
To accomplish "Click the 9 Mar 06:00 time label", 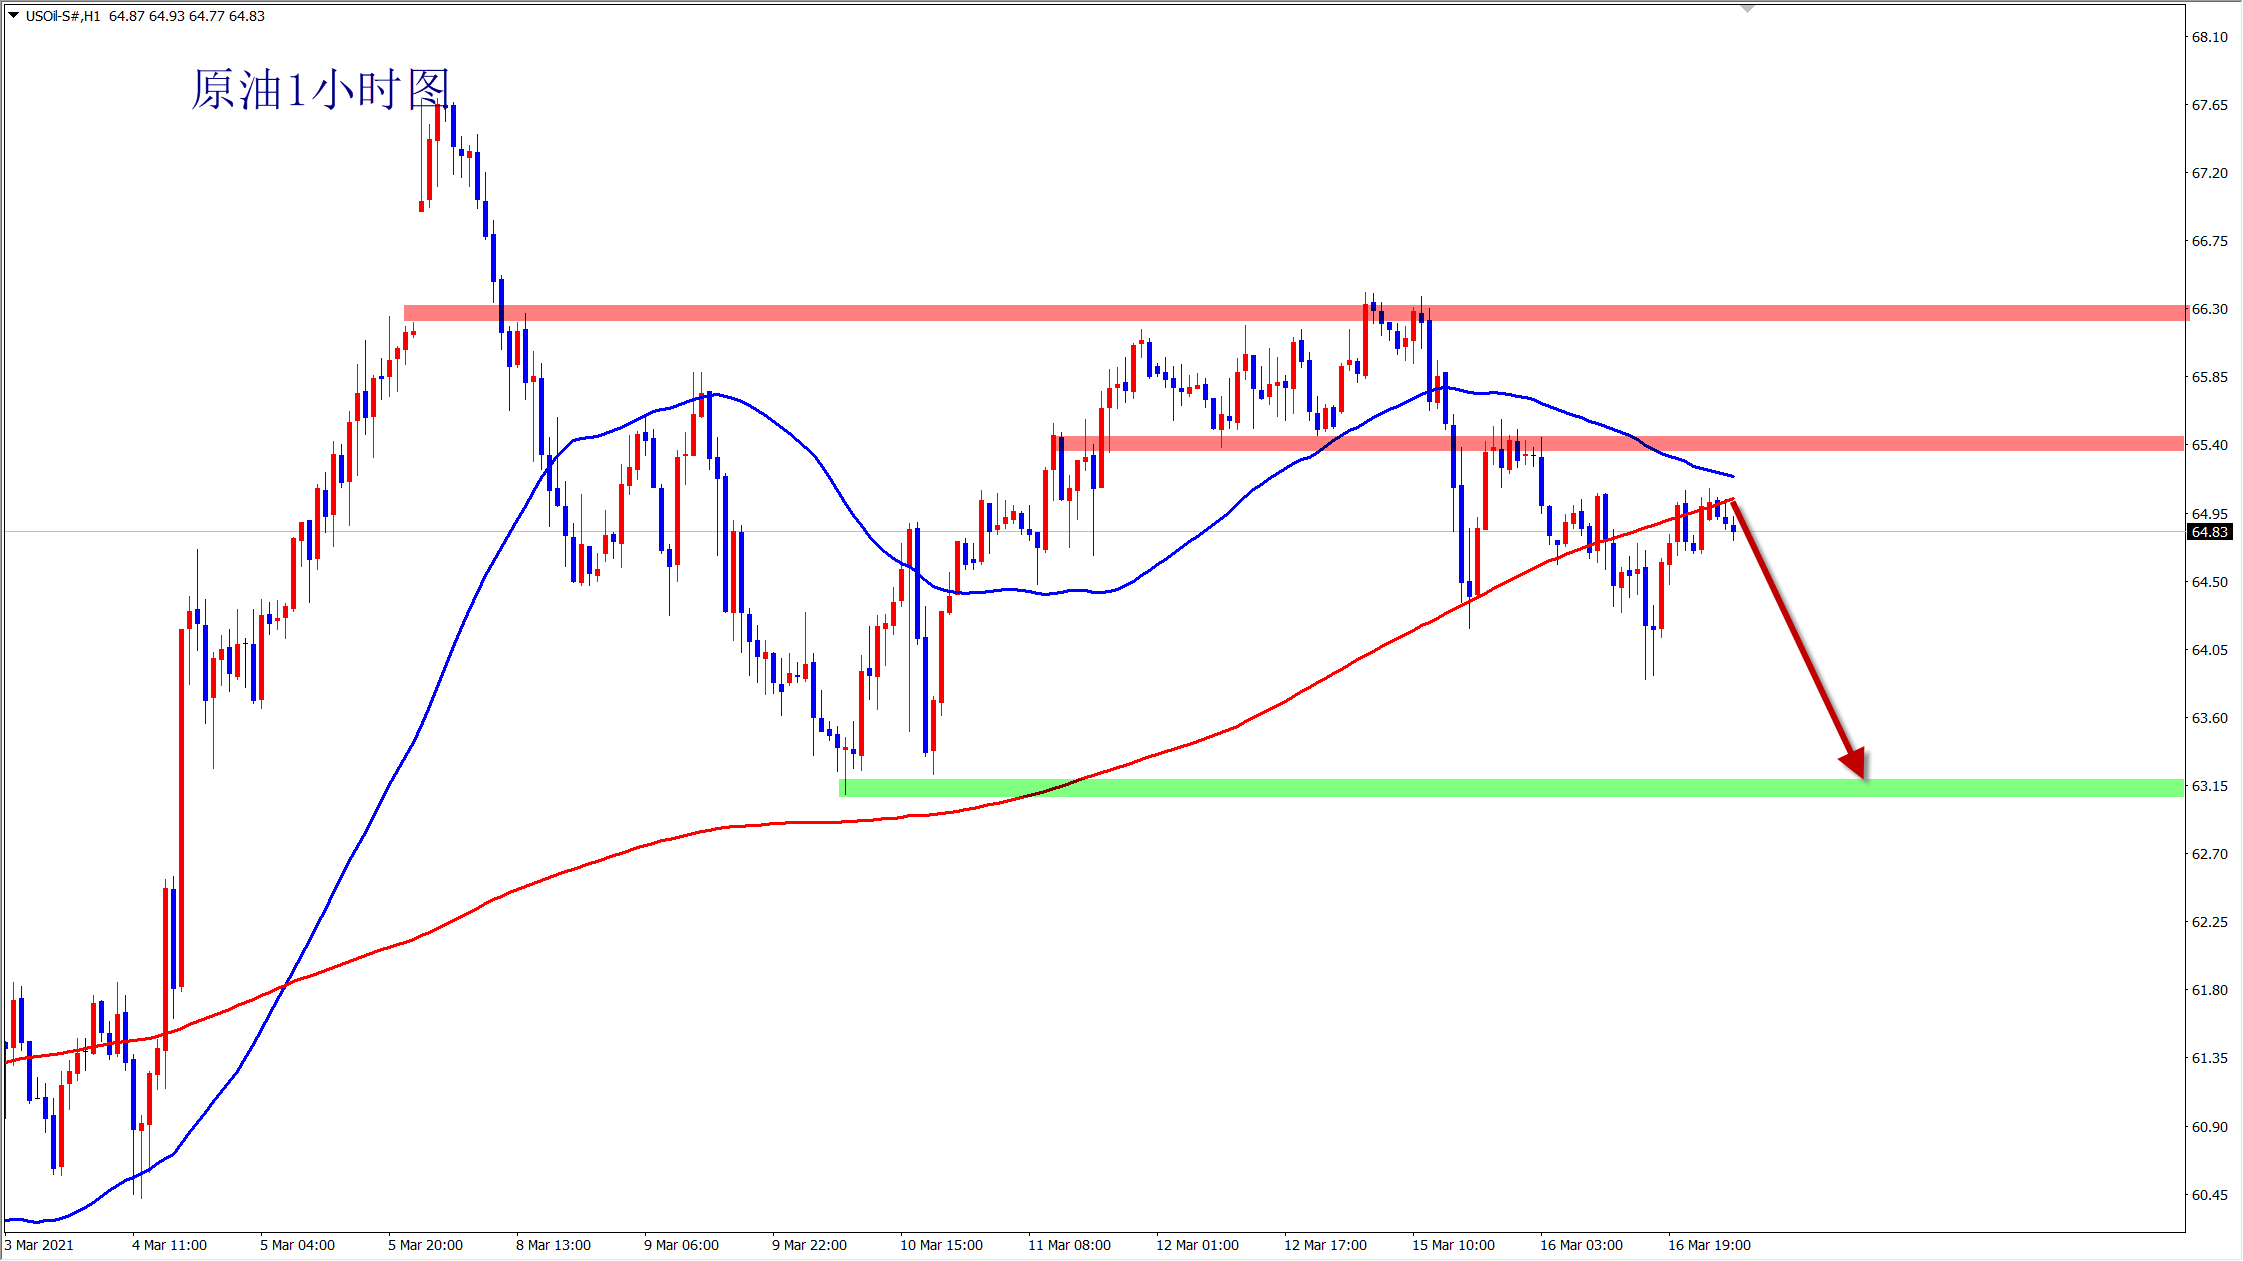I will (x=681, y=1245).
